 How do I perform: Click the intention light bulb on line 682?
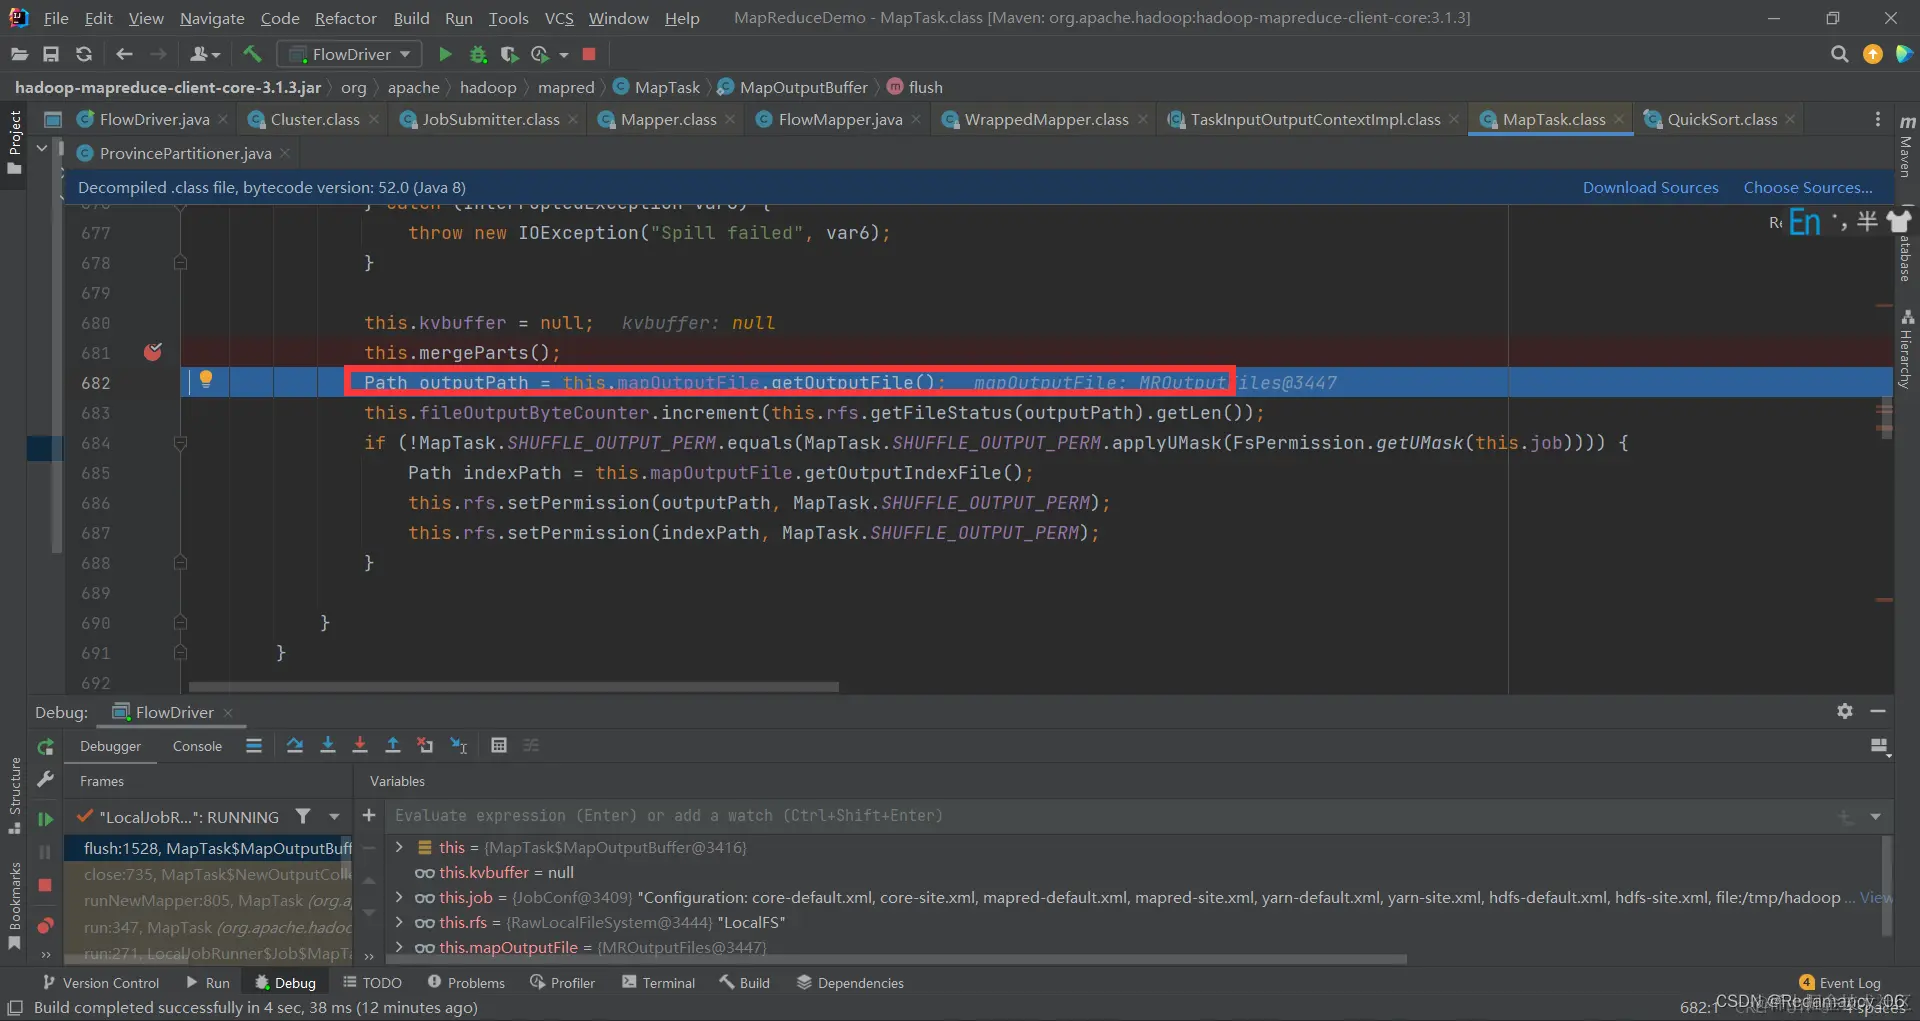pos(206,379)
